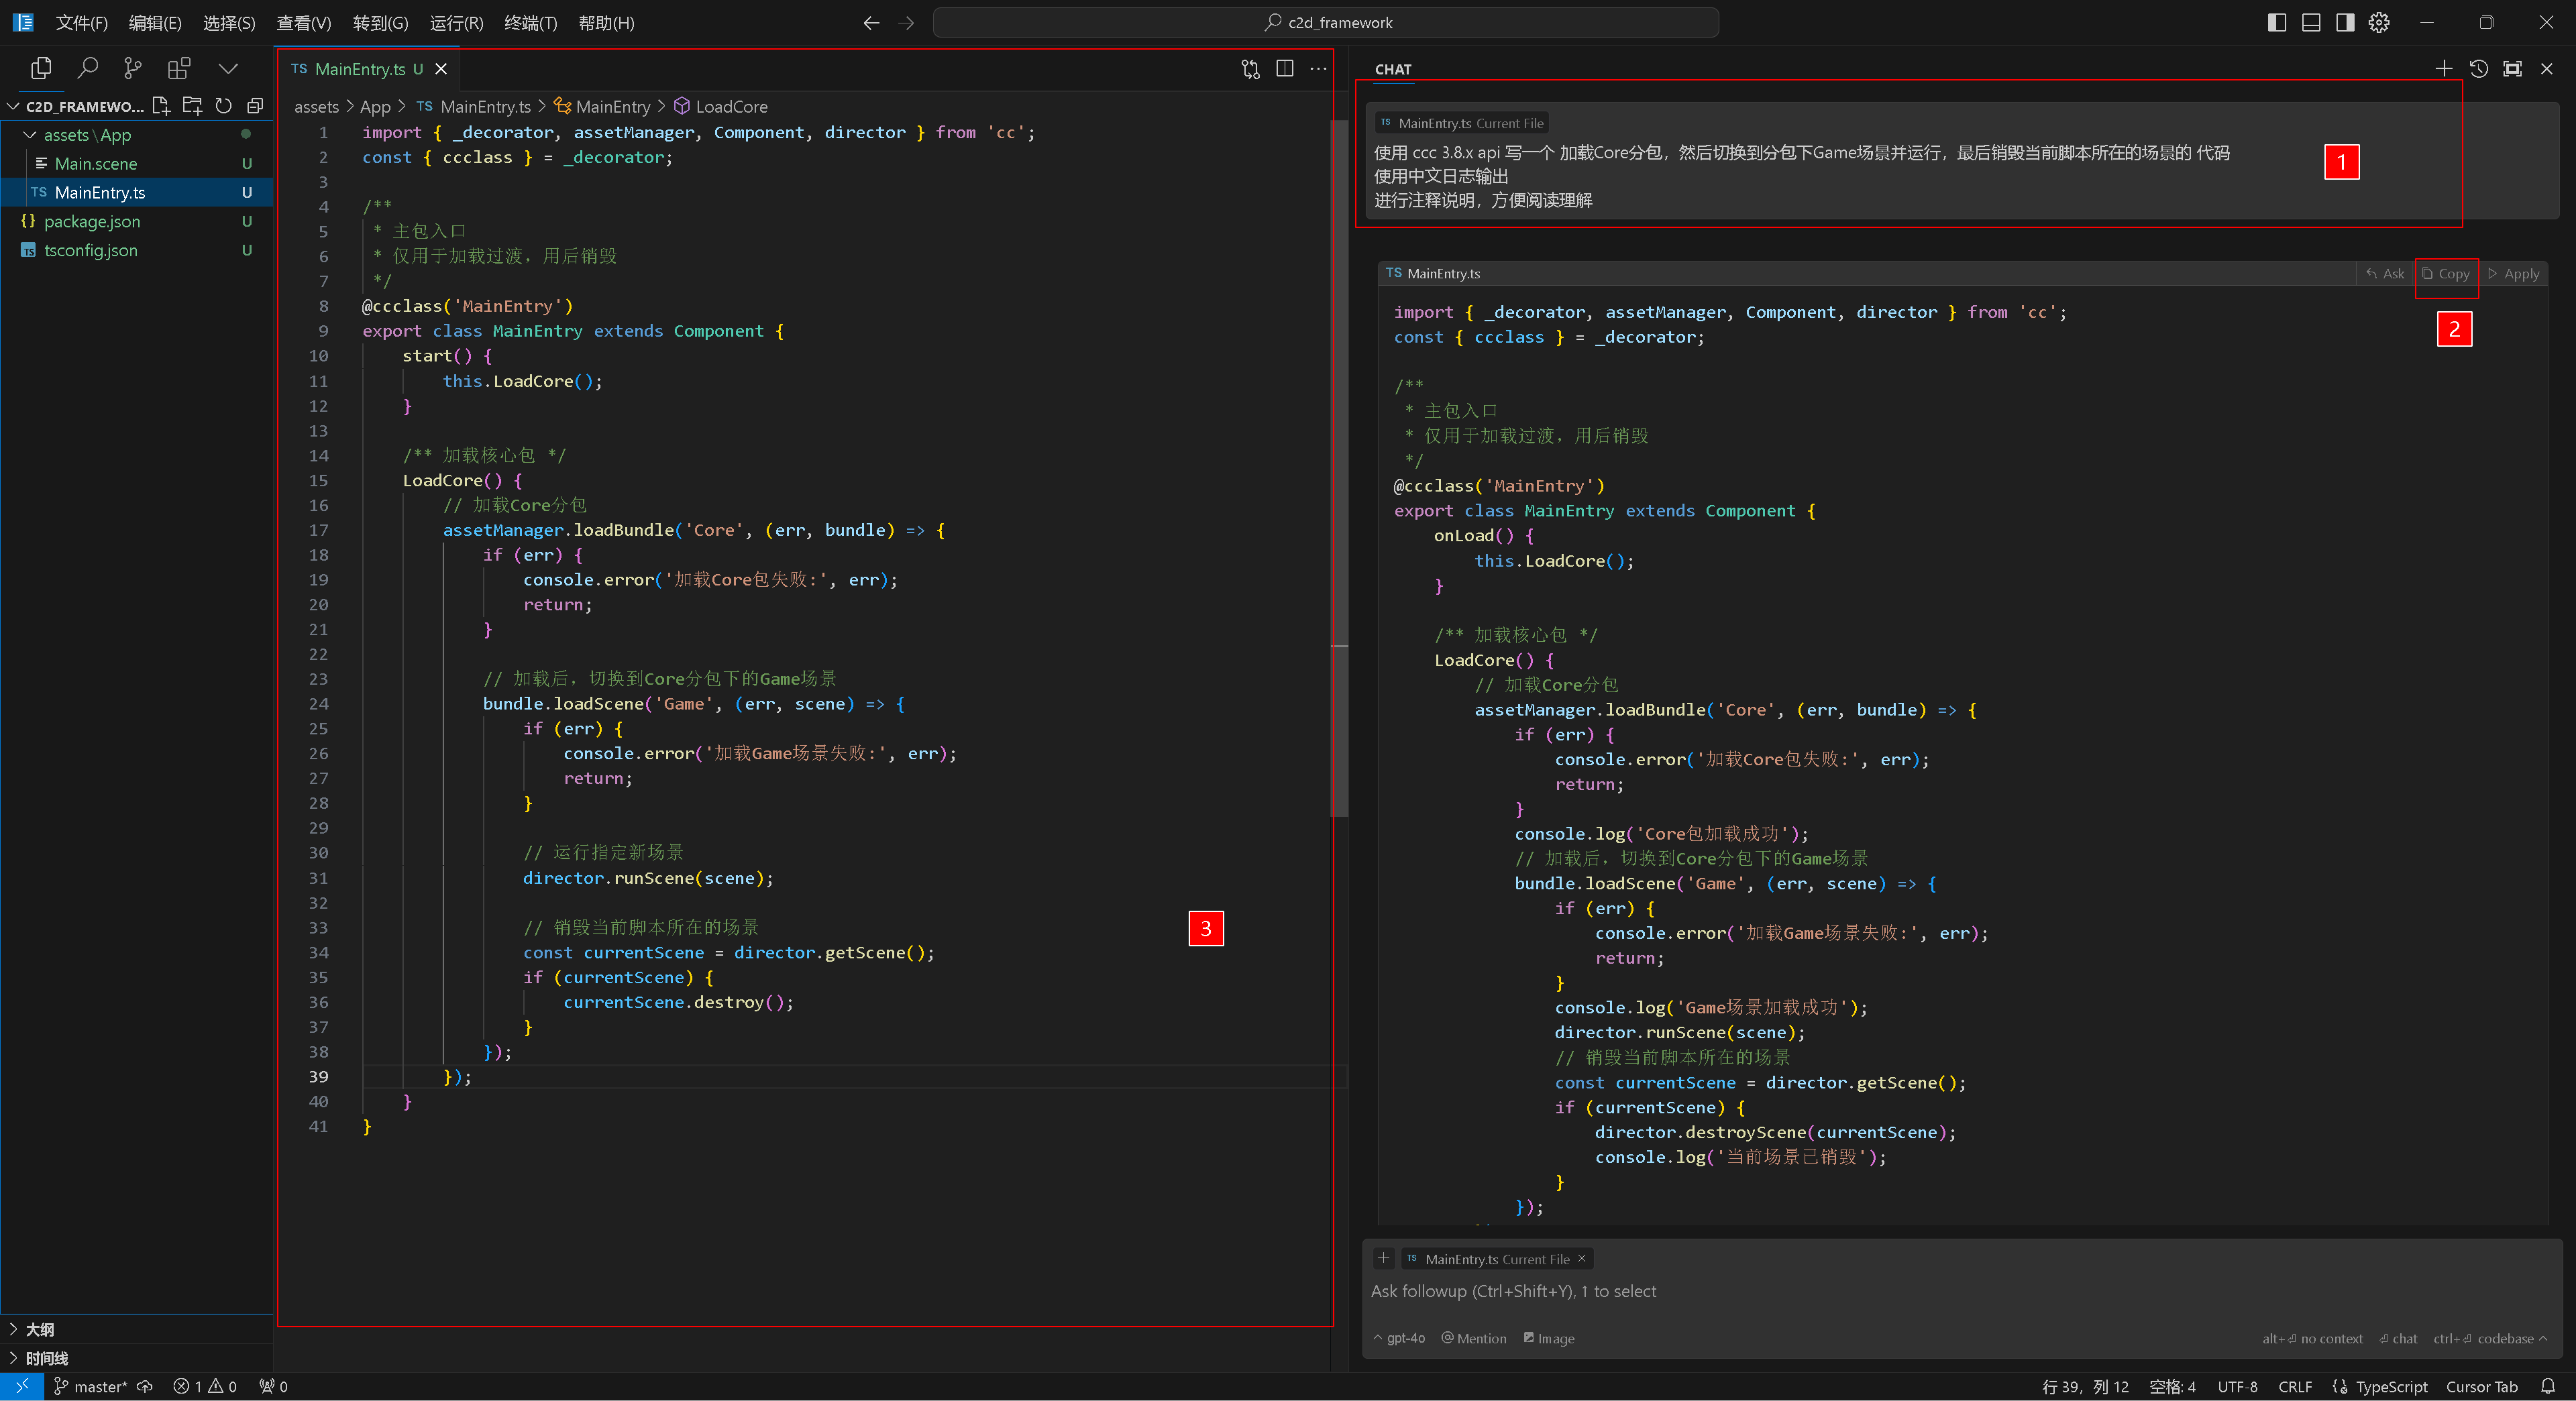
Task: Click the MainEntry class breadcrumb
Action: tap(602, 106)
